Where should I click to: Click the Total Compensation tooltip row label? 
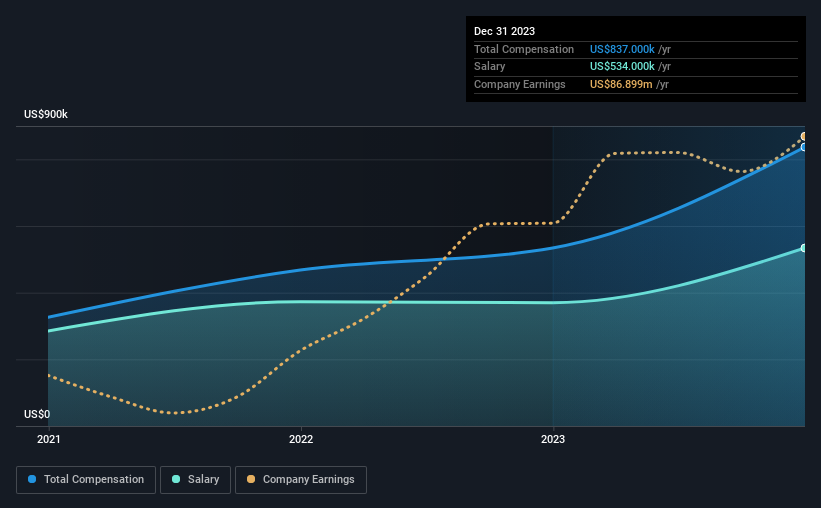pos(524,49)
